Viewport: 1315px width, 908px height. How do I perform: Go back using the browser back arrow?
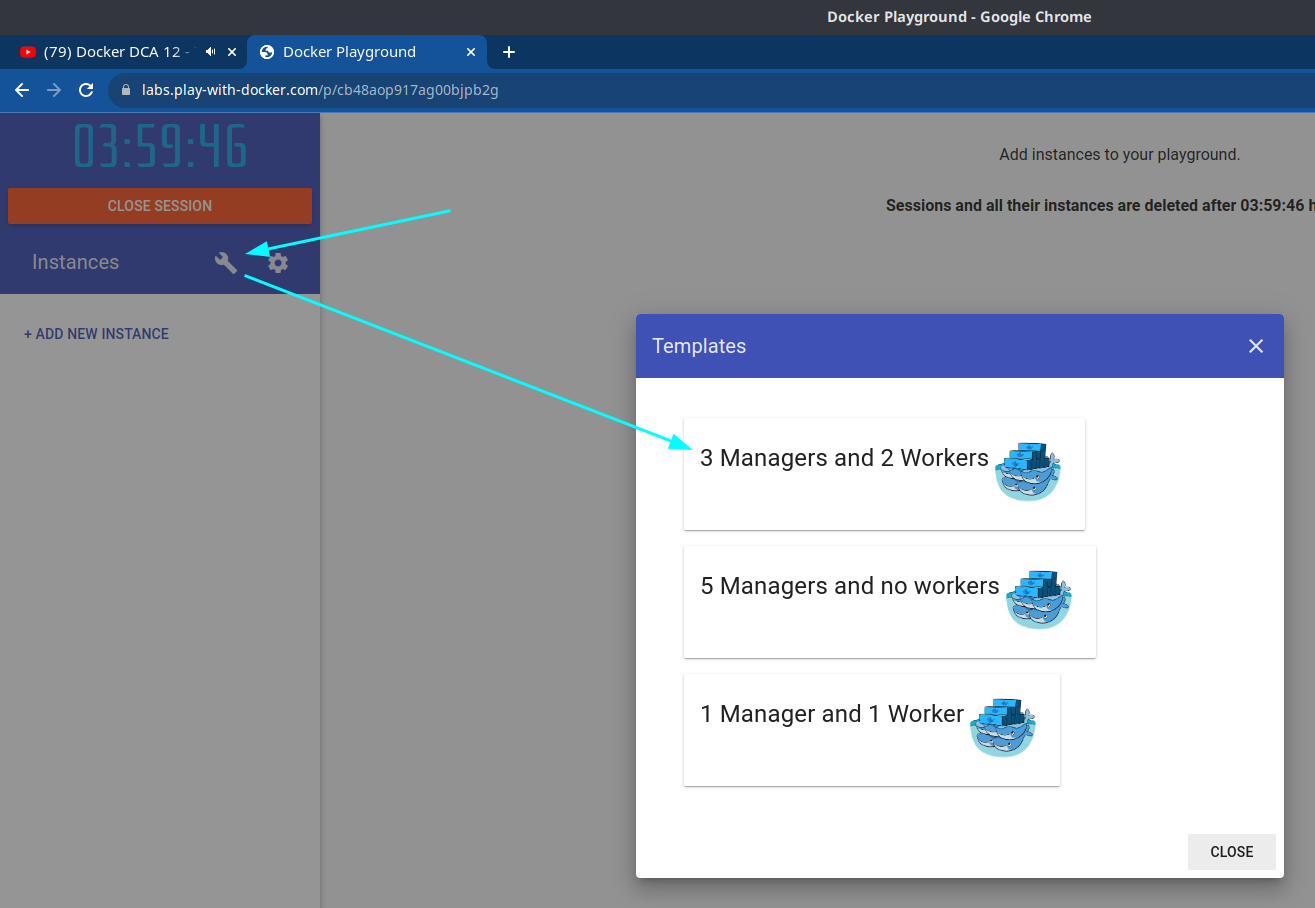(x=21, y=89)
